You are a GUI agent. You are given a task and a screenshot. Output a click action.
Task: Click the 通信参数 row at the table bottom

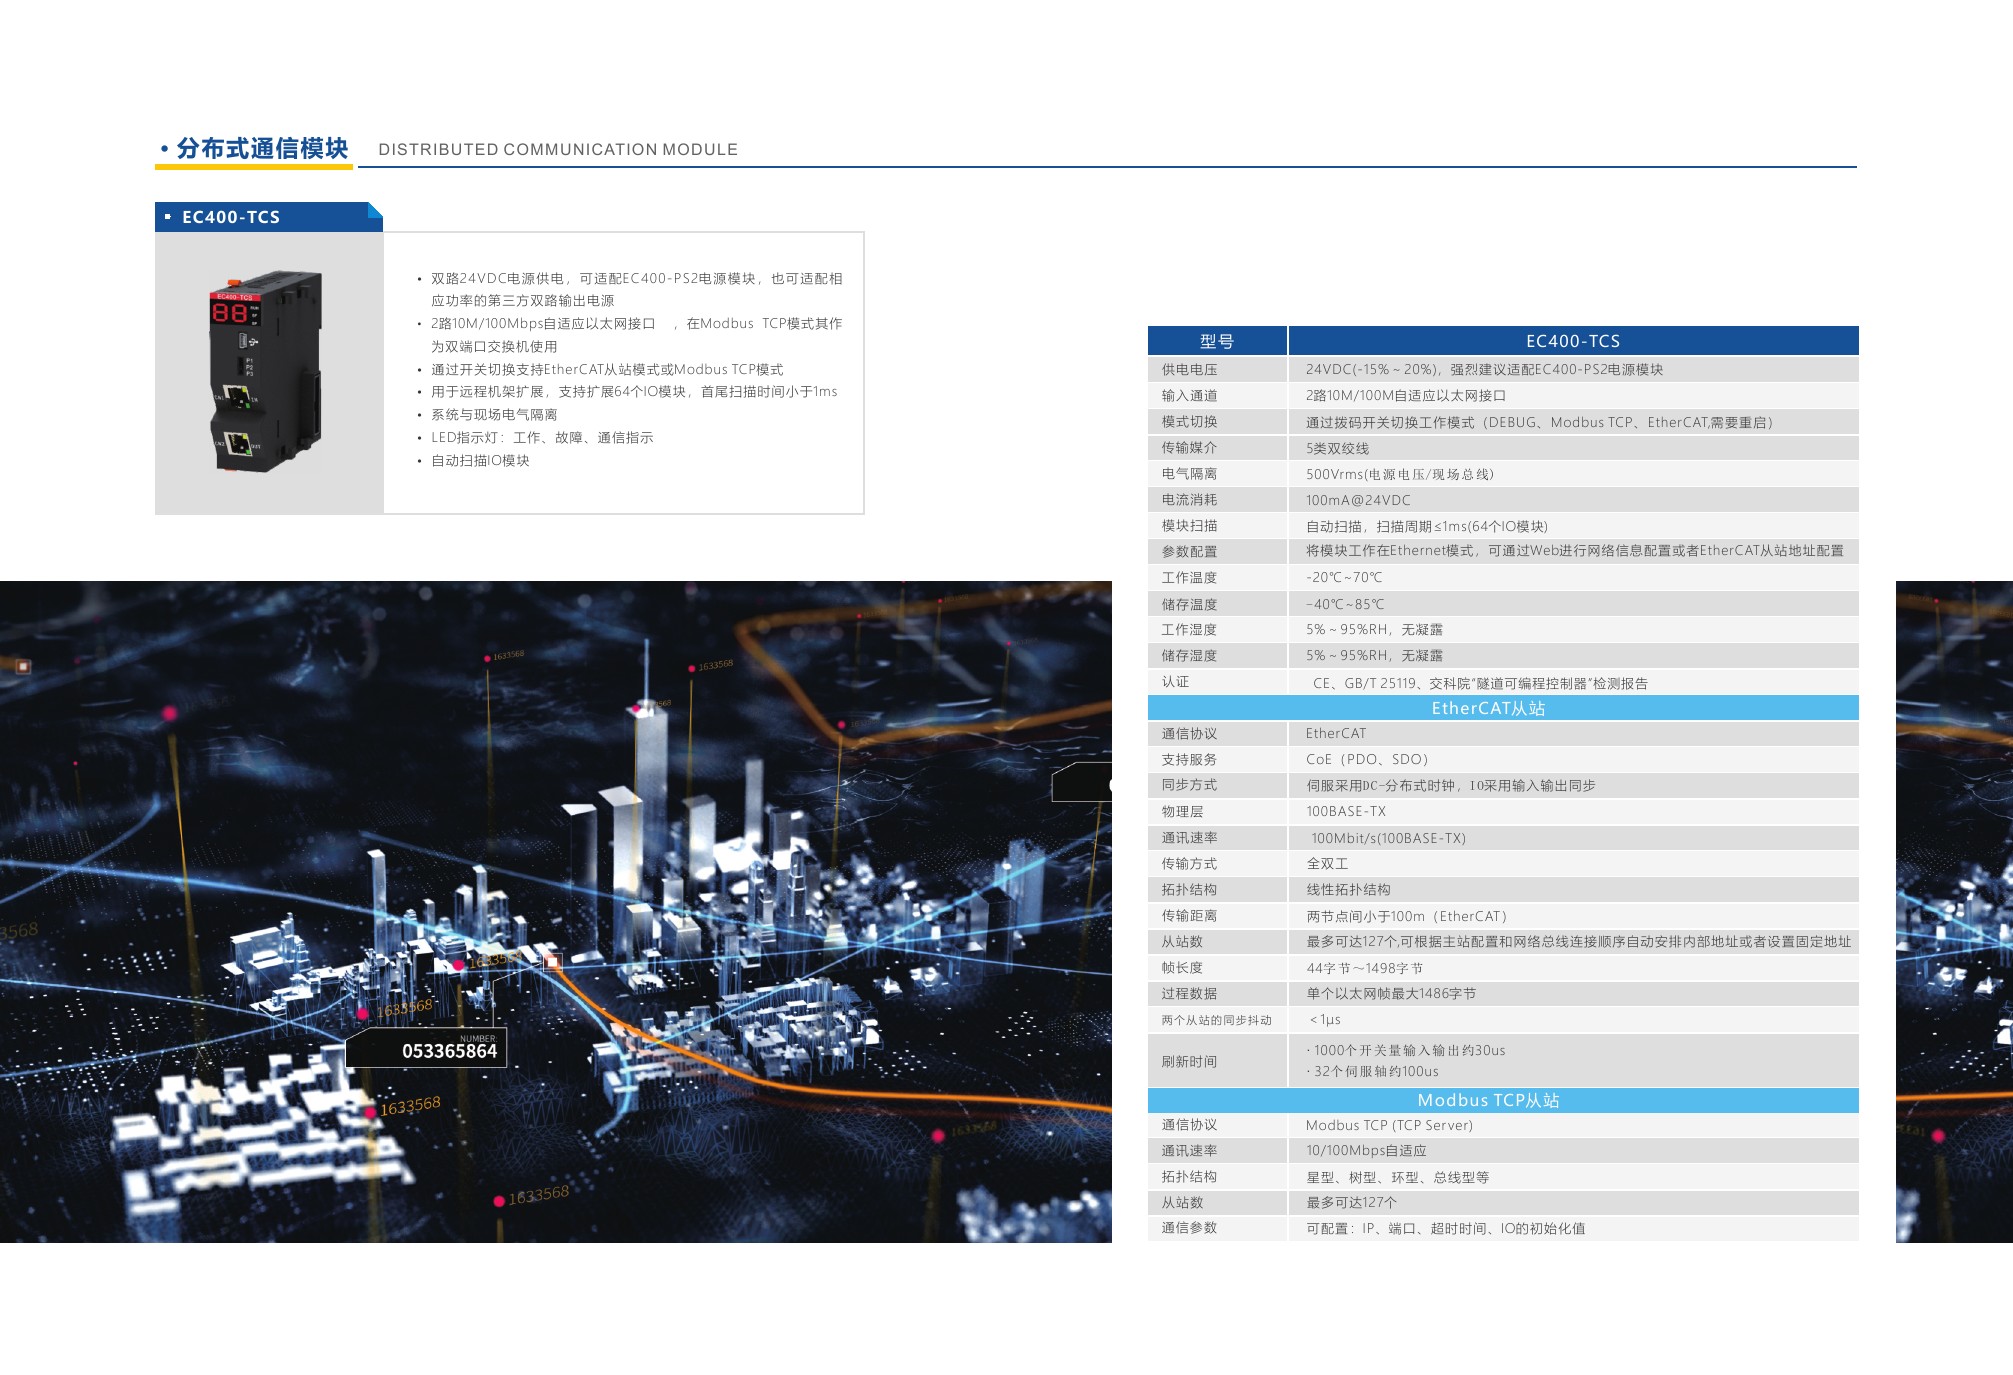(1445, 1228)
